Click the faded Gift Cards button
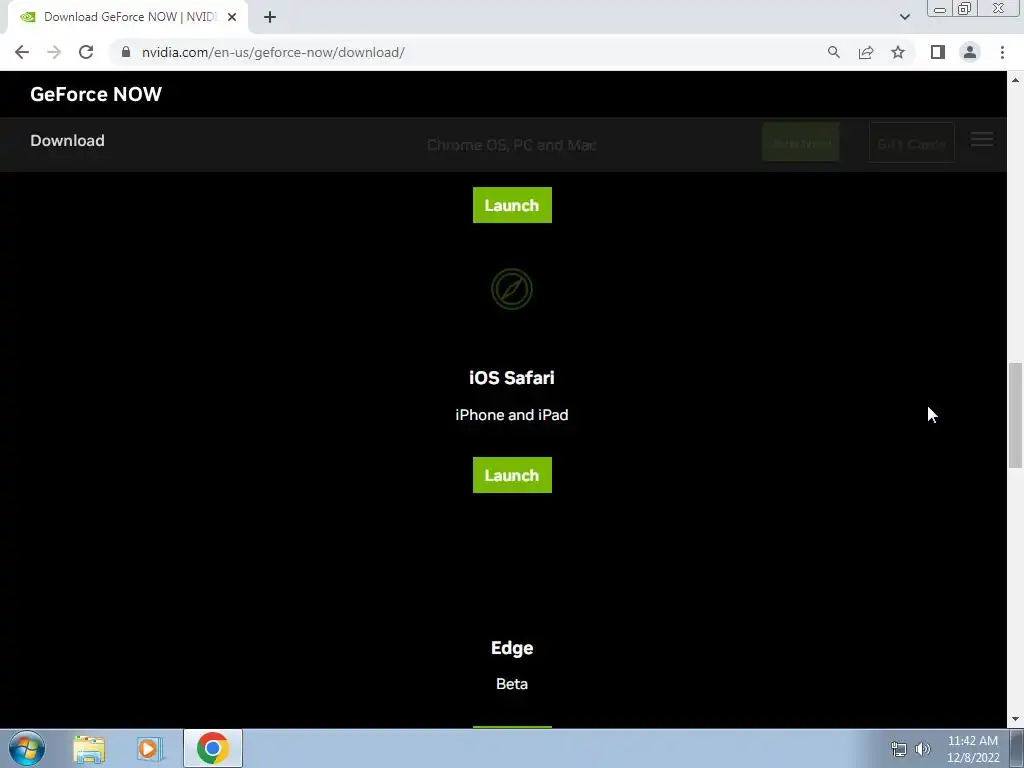 [912, 142]
